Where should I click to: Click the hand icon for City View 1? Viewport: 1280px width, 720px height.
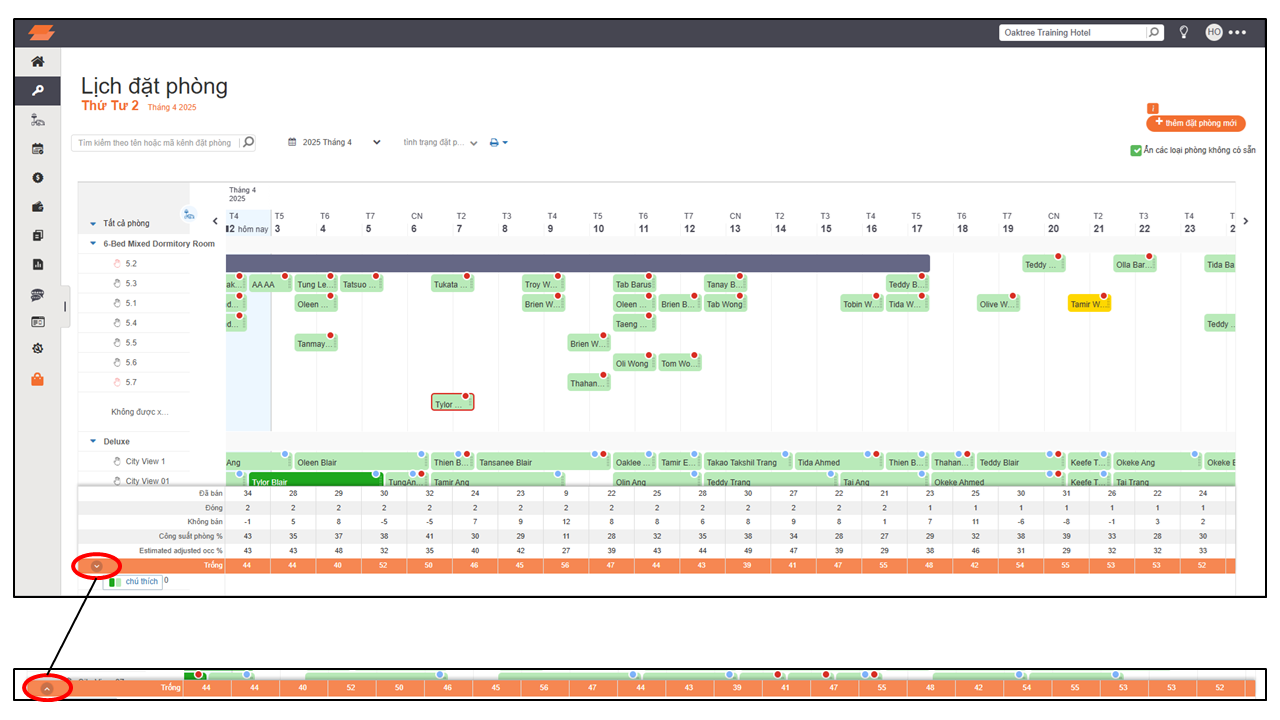[x=117, y=461]
